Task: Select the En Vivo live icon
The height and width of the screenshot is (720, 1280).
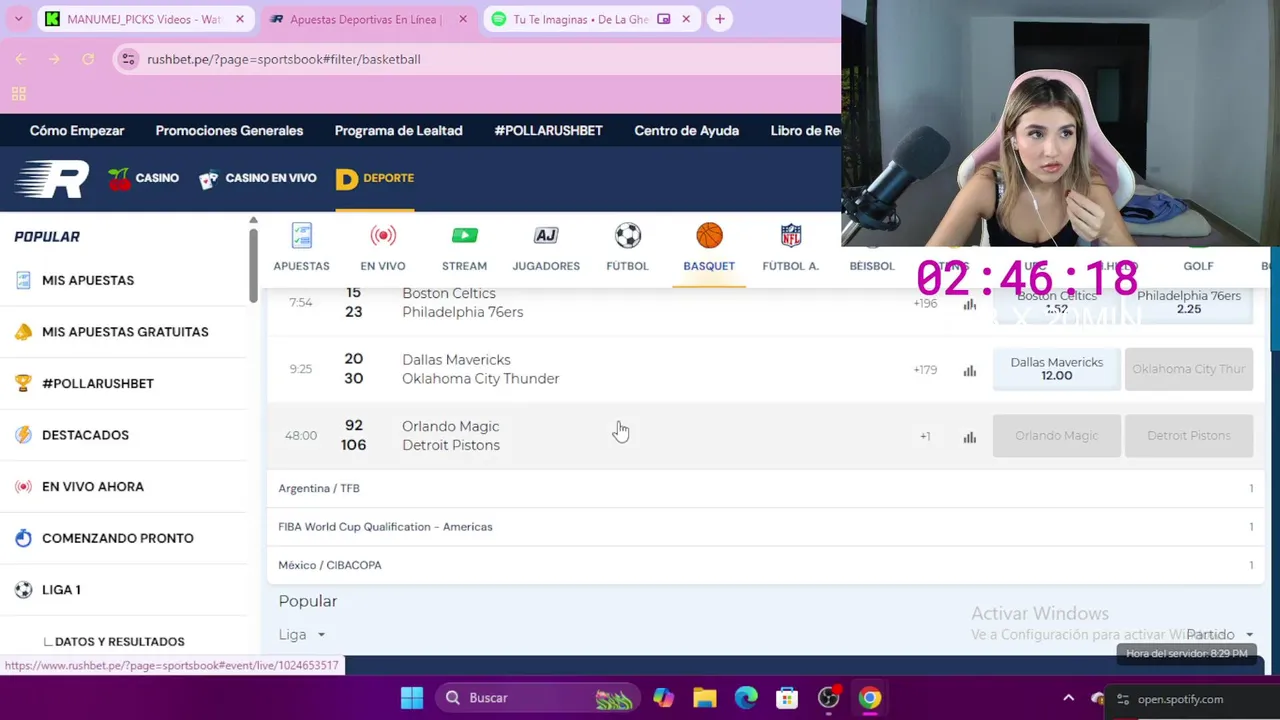Action: click(383, 236)
